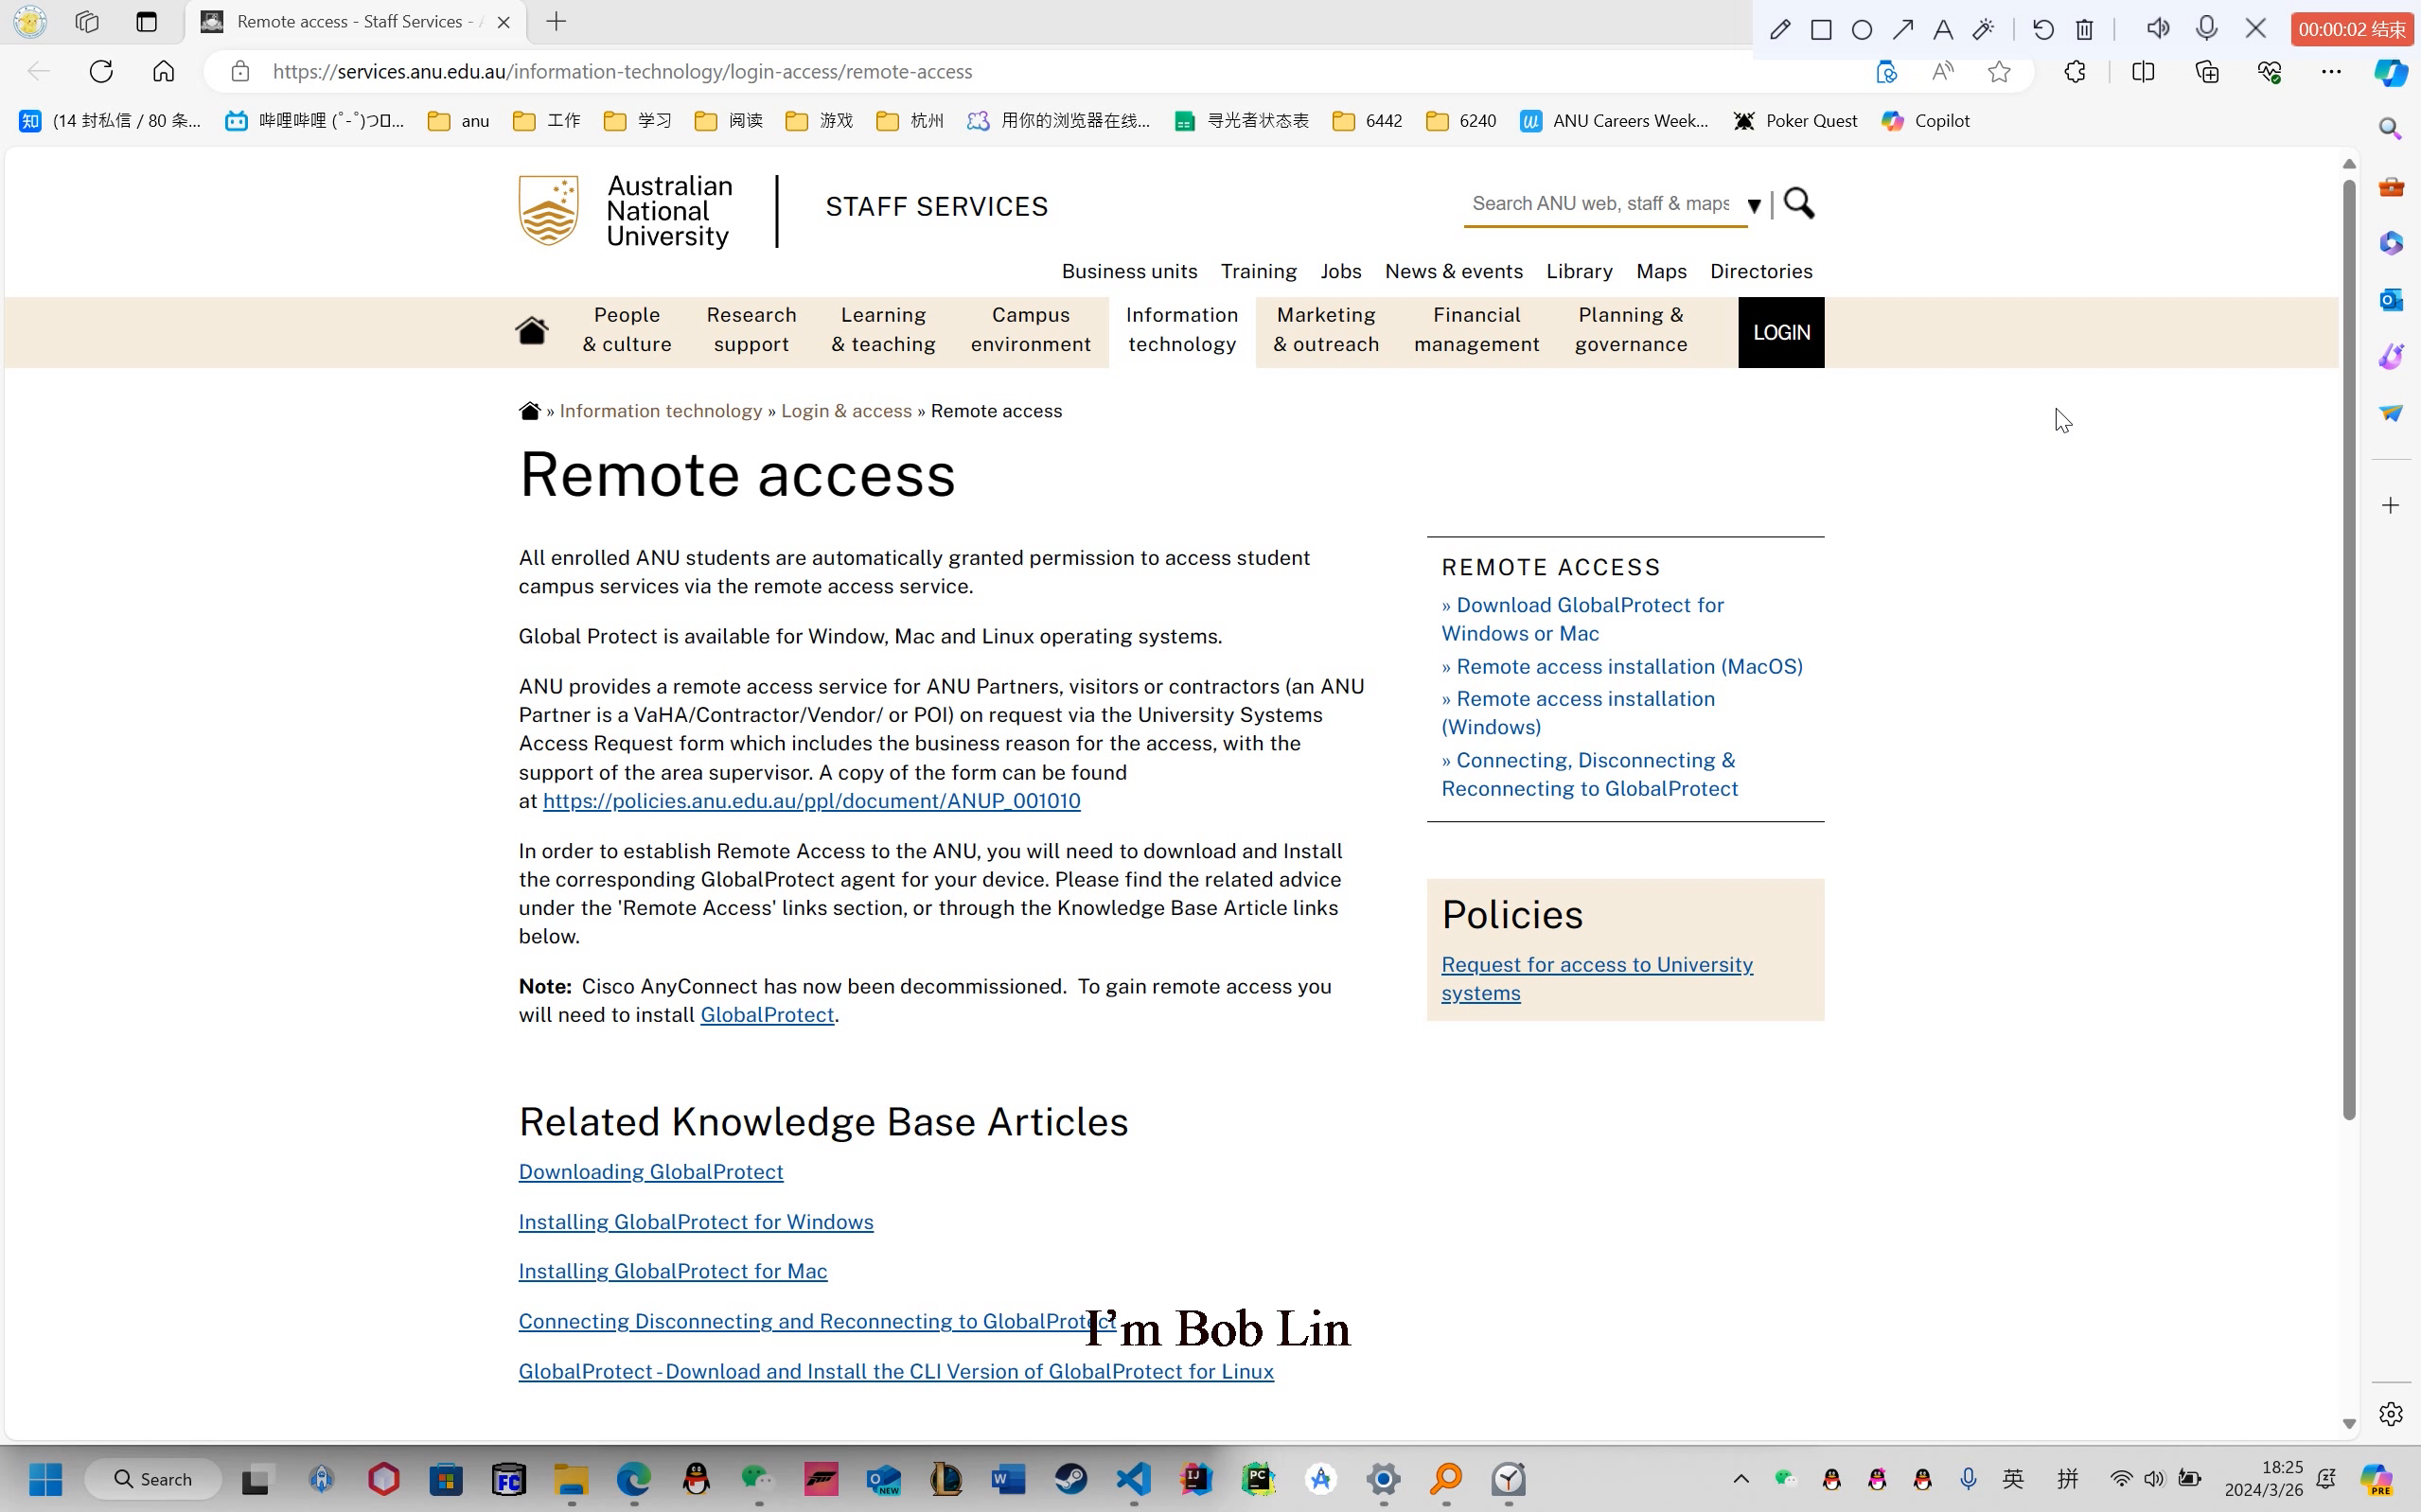Toggle the microphone in the recording toolbar
The image size is (2421, 1512).
(2208, 29)
